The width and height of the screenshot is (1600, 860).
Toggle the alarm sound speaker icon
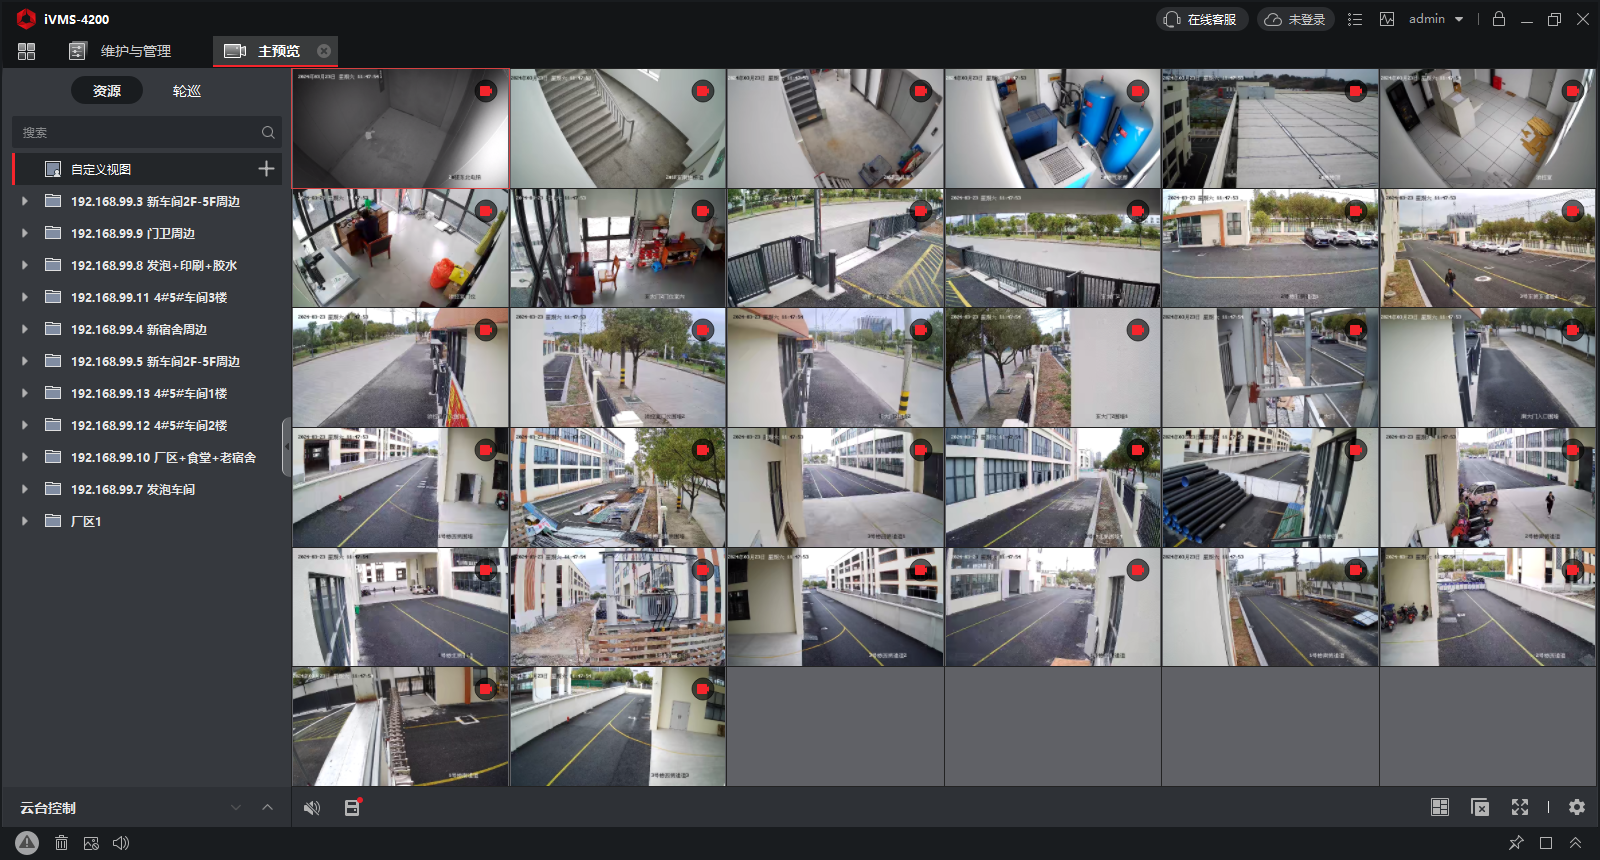tap(121, 843)
